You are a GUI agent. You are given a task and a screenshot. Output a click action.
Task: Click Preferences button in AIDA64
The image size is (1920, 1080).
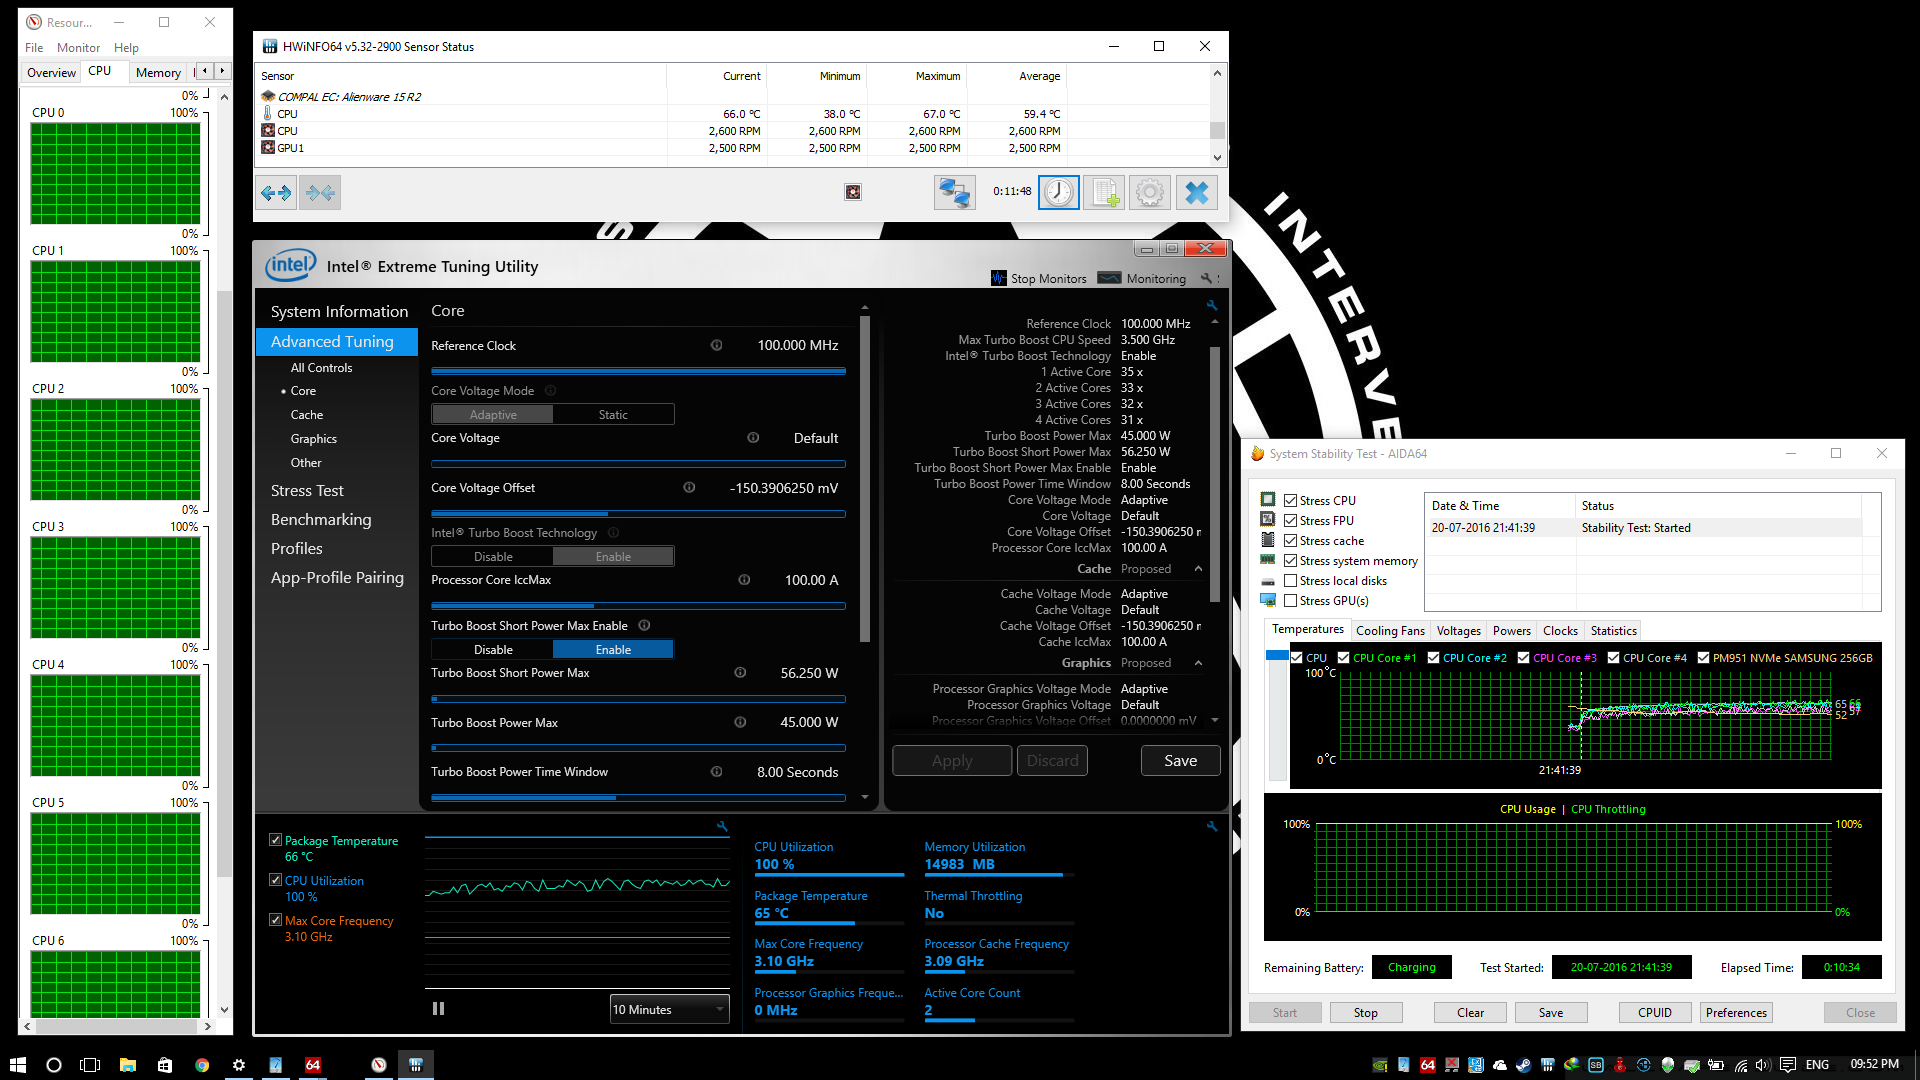pyautogui.click(x=1736, y=1013)
